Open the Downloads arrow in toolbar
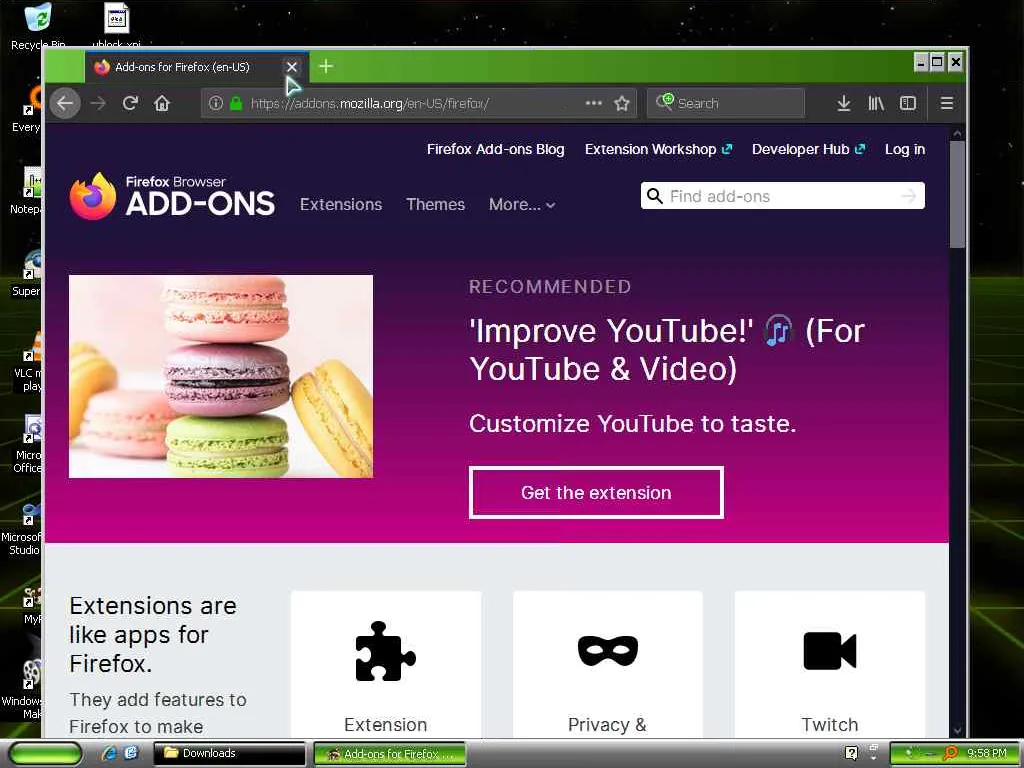1024x768 pixels. pyautogui.click(x=844, y=103)
